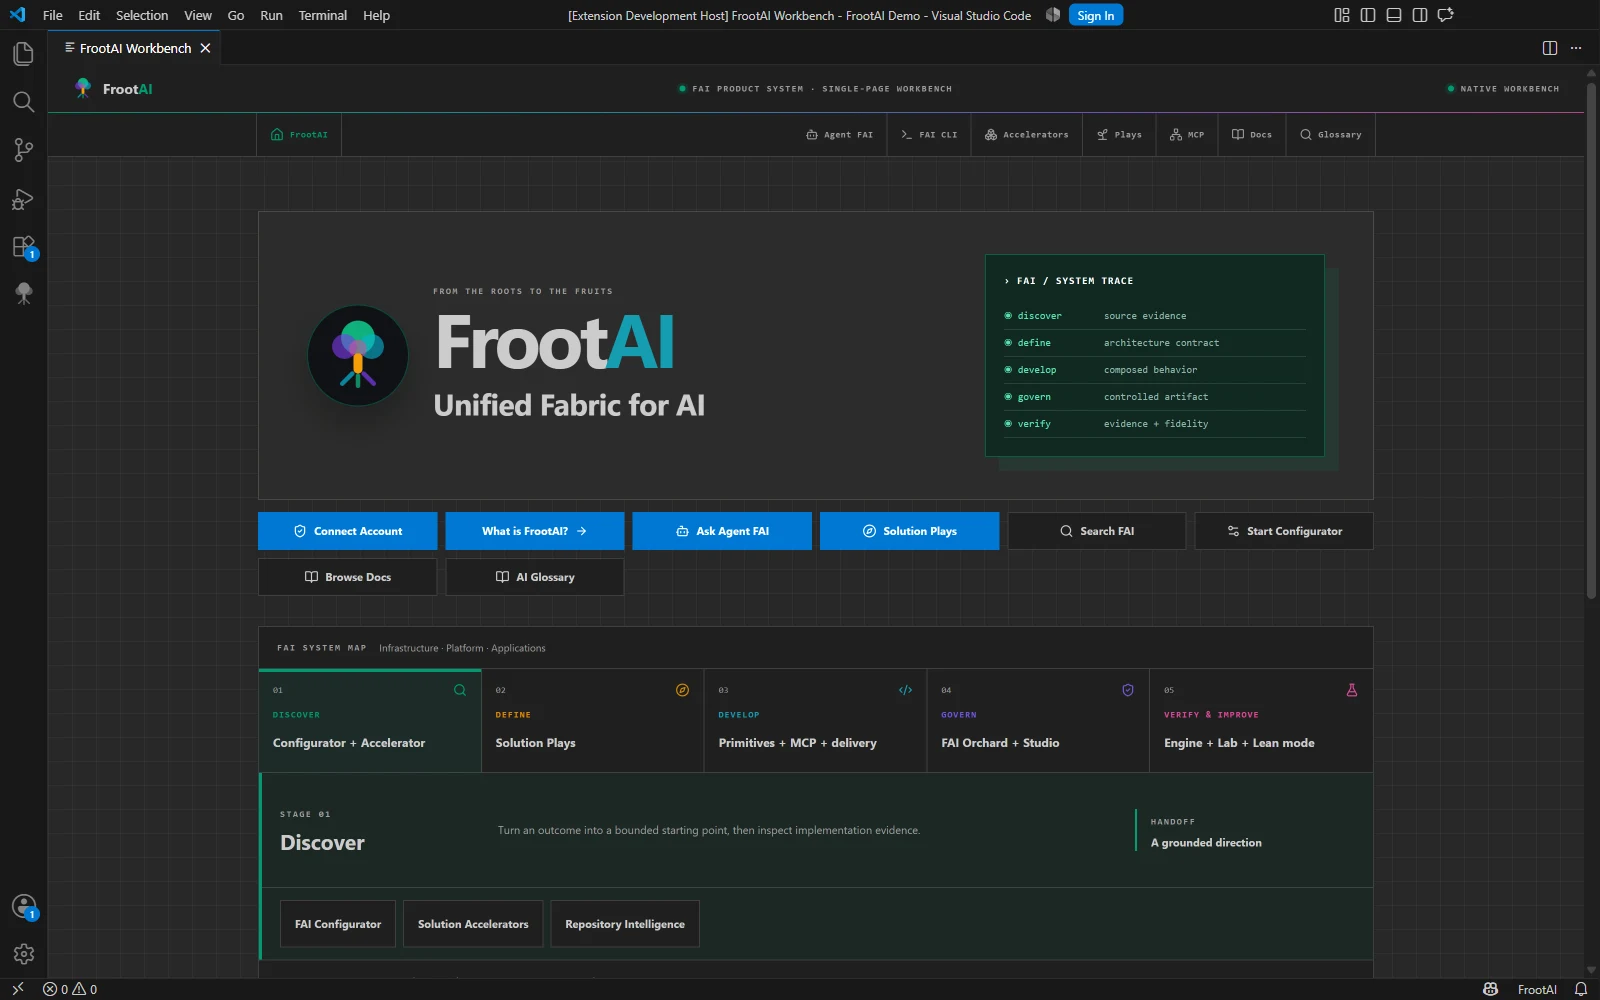Open the Agent FAI nav tab
The width and height of the screenshot is (1600, 1000).
(x=840, y=134)
